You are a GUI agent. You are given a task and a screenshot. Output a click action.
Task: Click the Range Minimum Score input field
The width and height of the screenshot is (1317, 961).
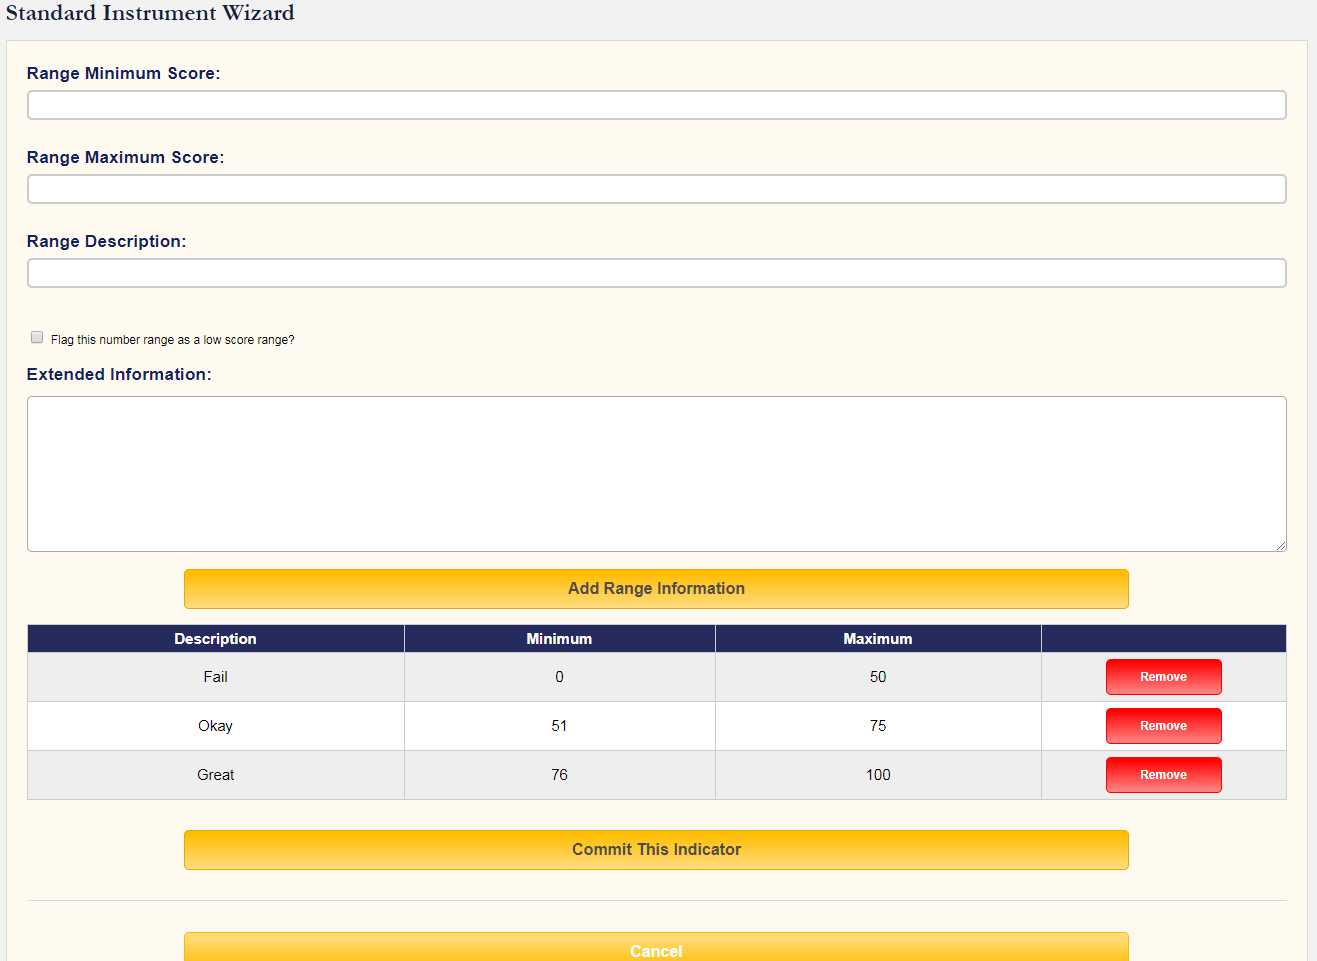(x=656, y=105)
